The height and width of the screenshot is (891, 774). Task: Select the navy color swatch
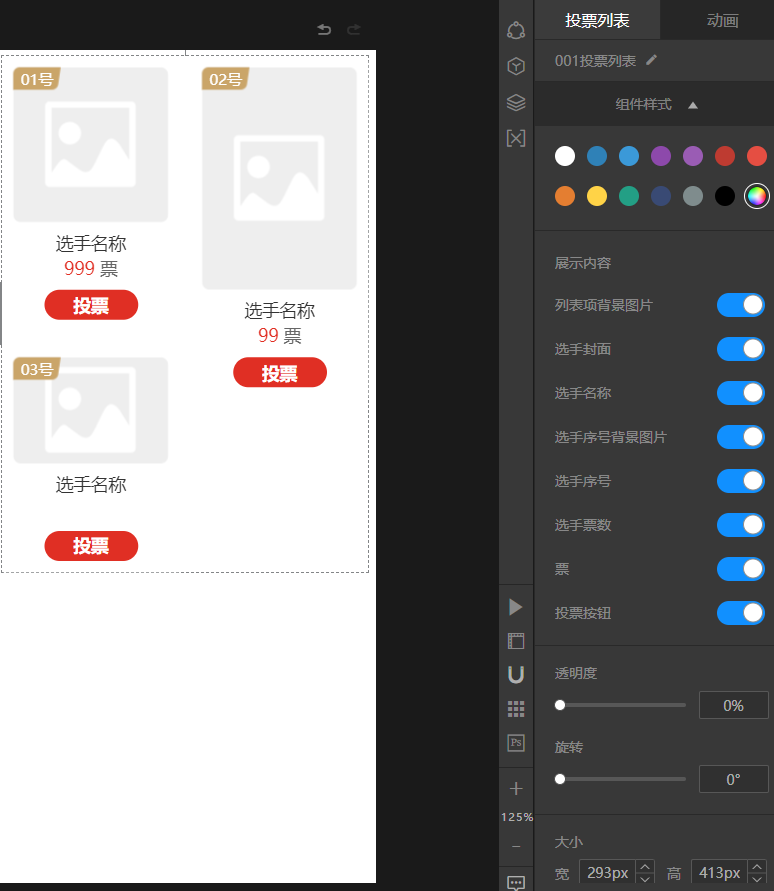click(661, 196)
